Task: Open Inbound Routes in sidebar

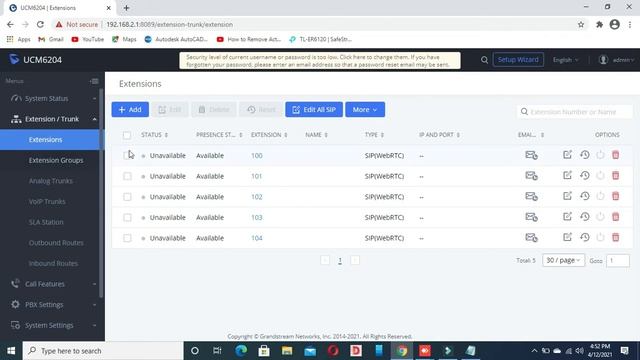Action: pyautogui.click(x=53, y=263)
